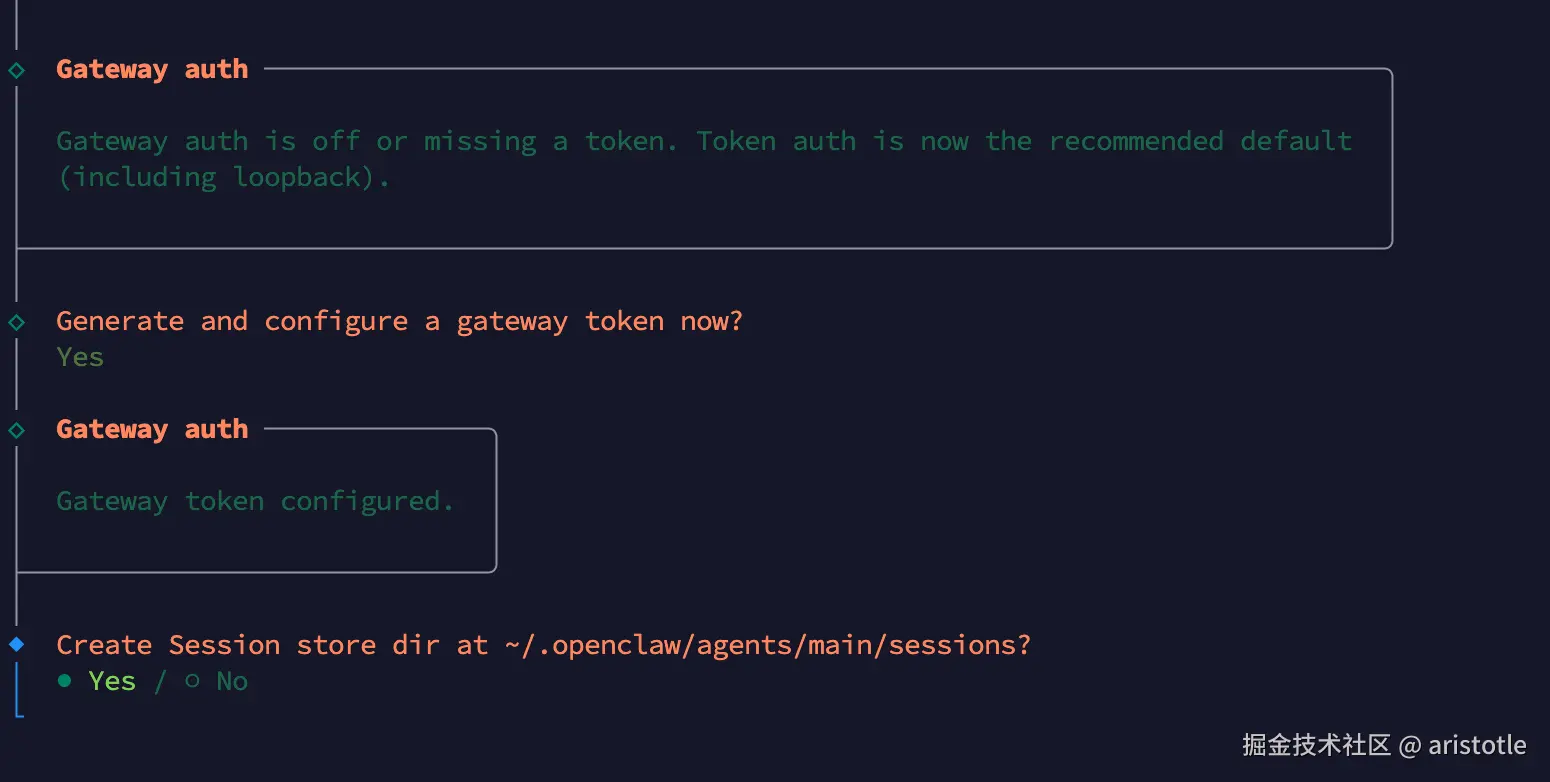Click the diamond marker beside the top Gateway auth heading
Viewport: 1550px width, 782px height.
[x=17, y=70]
